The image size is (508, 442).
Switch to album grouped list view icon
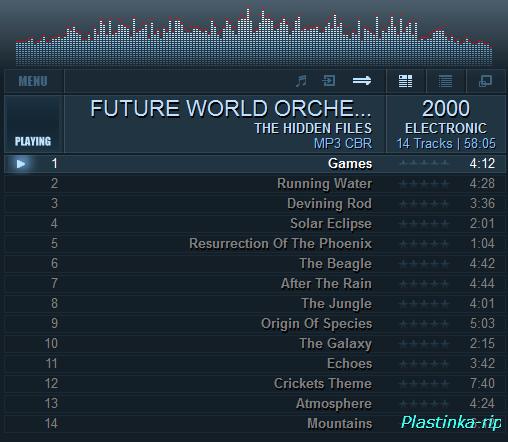(x=405, y=81)
